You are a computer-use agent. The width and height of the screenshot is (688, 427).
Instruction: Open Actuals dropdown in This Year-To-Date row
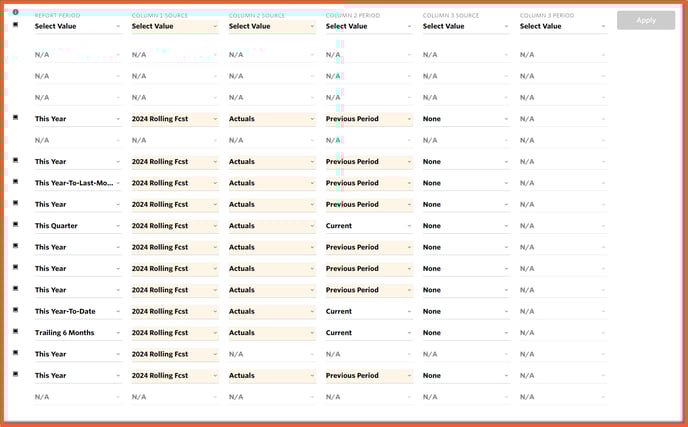pyautogui.click(x=272, y=311)
